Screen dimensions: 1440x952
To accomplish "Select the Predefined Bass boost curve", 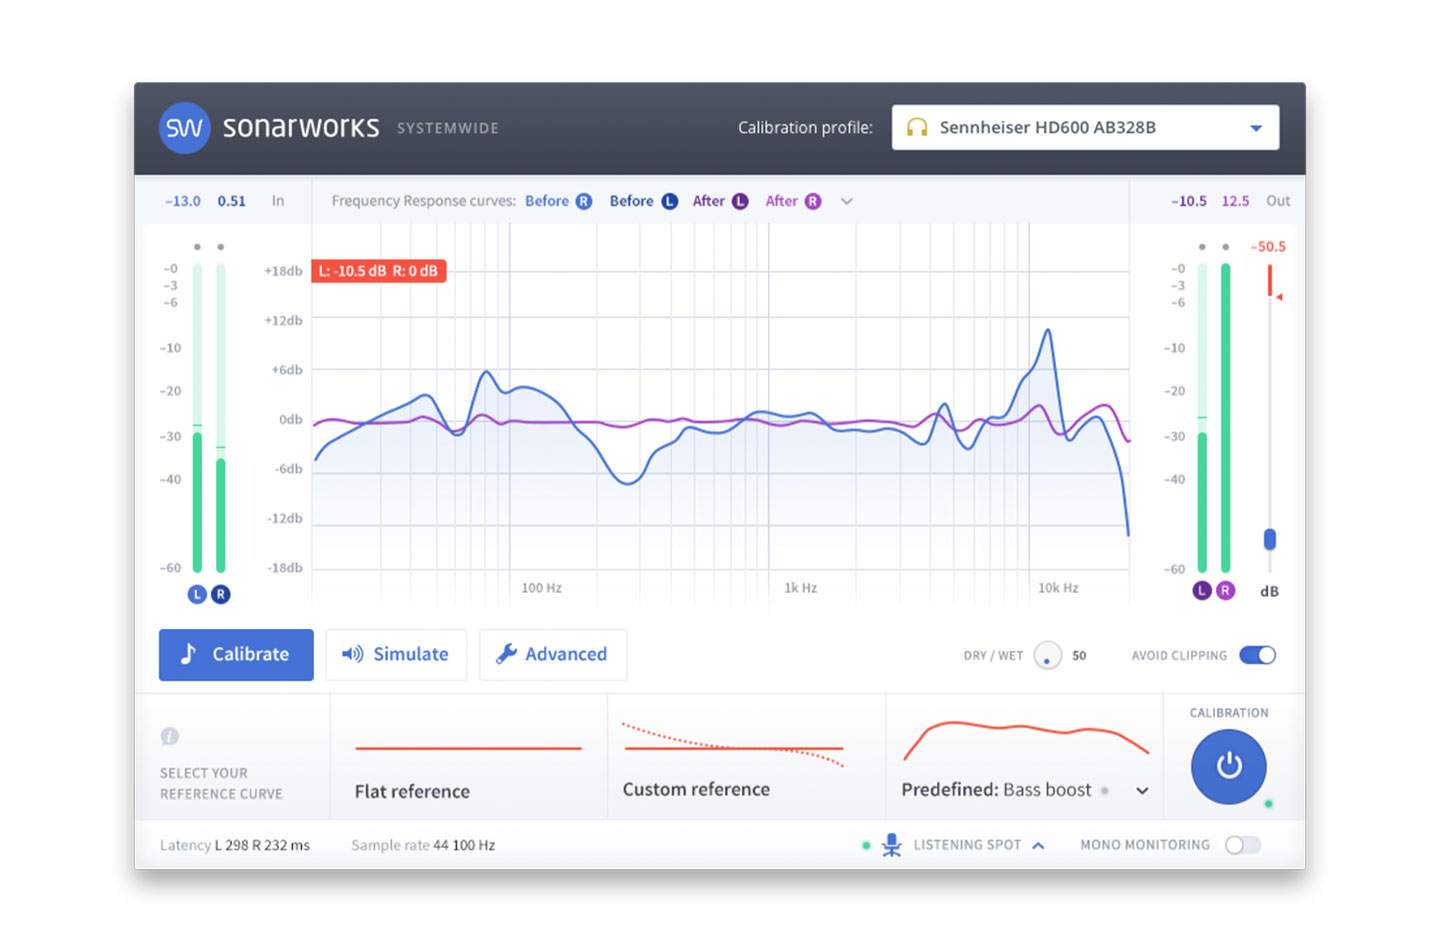I will [1024, 757].
